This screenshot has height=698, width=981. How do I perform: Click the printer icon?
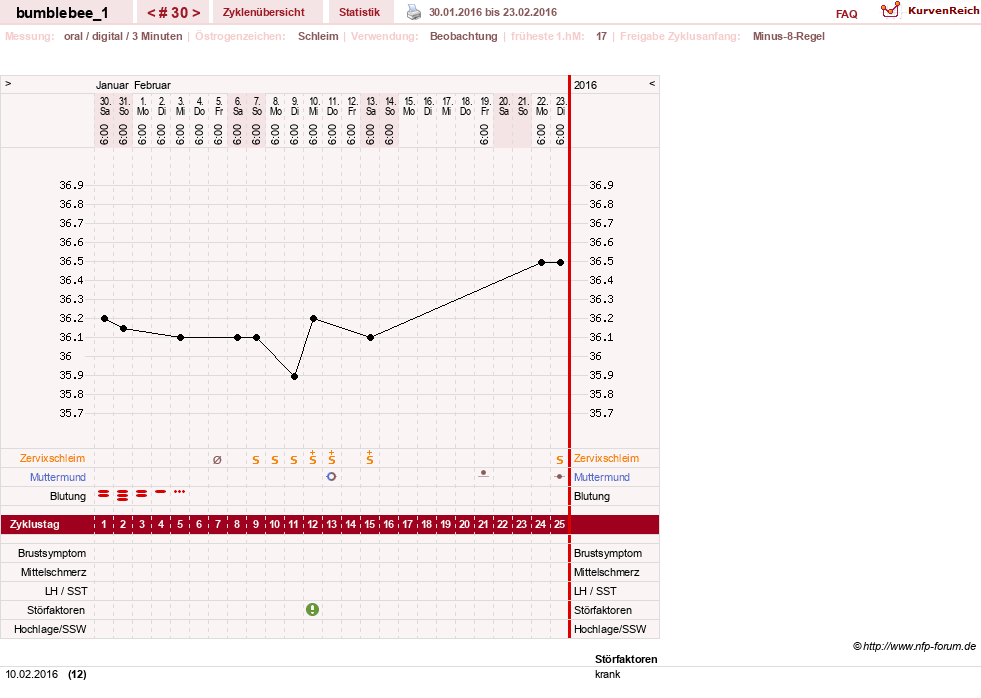coord(414,12)
